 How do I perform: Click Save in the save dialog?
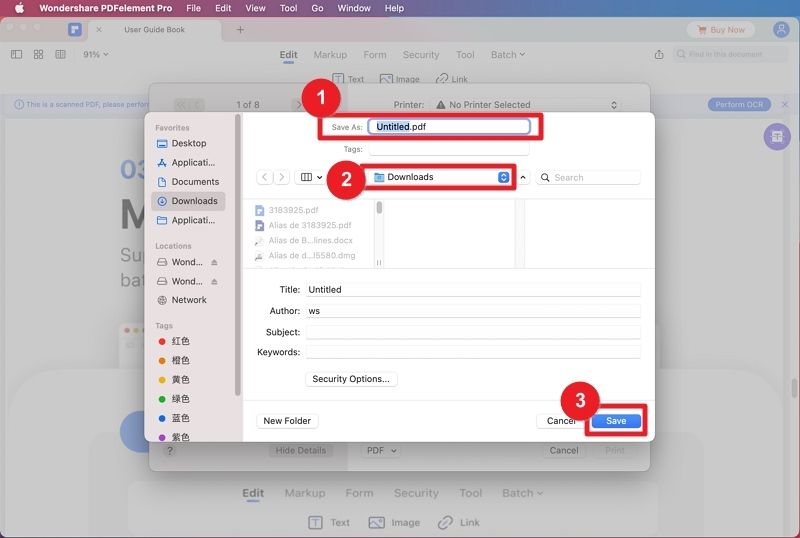pos(616,421)
